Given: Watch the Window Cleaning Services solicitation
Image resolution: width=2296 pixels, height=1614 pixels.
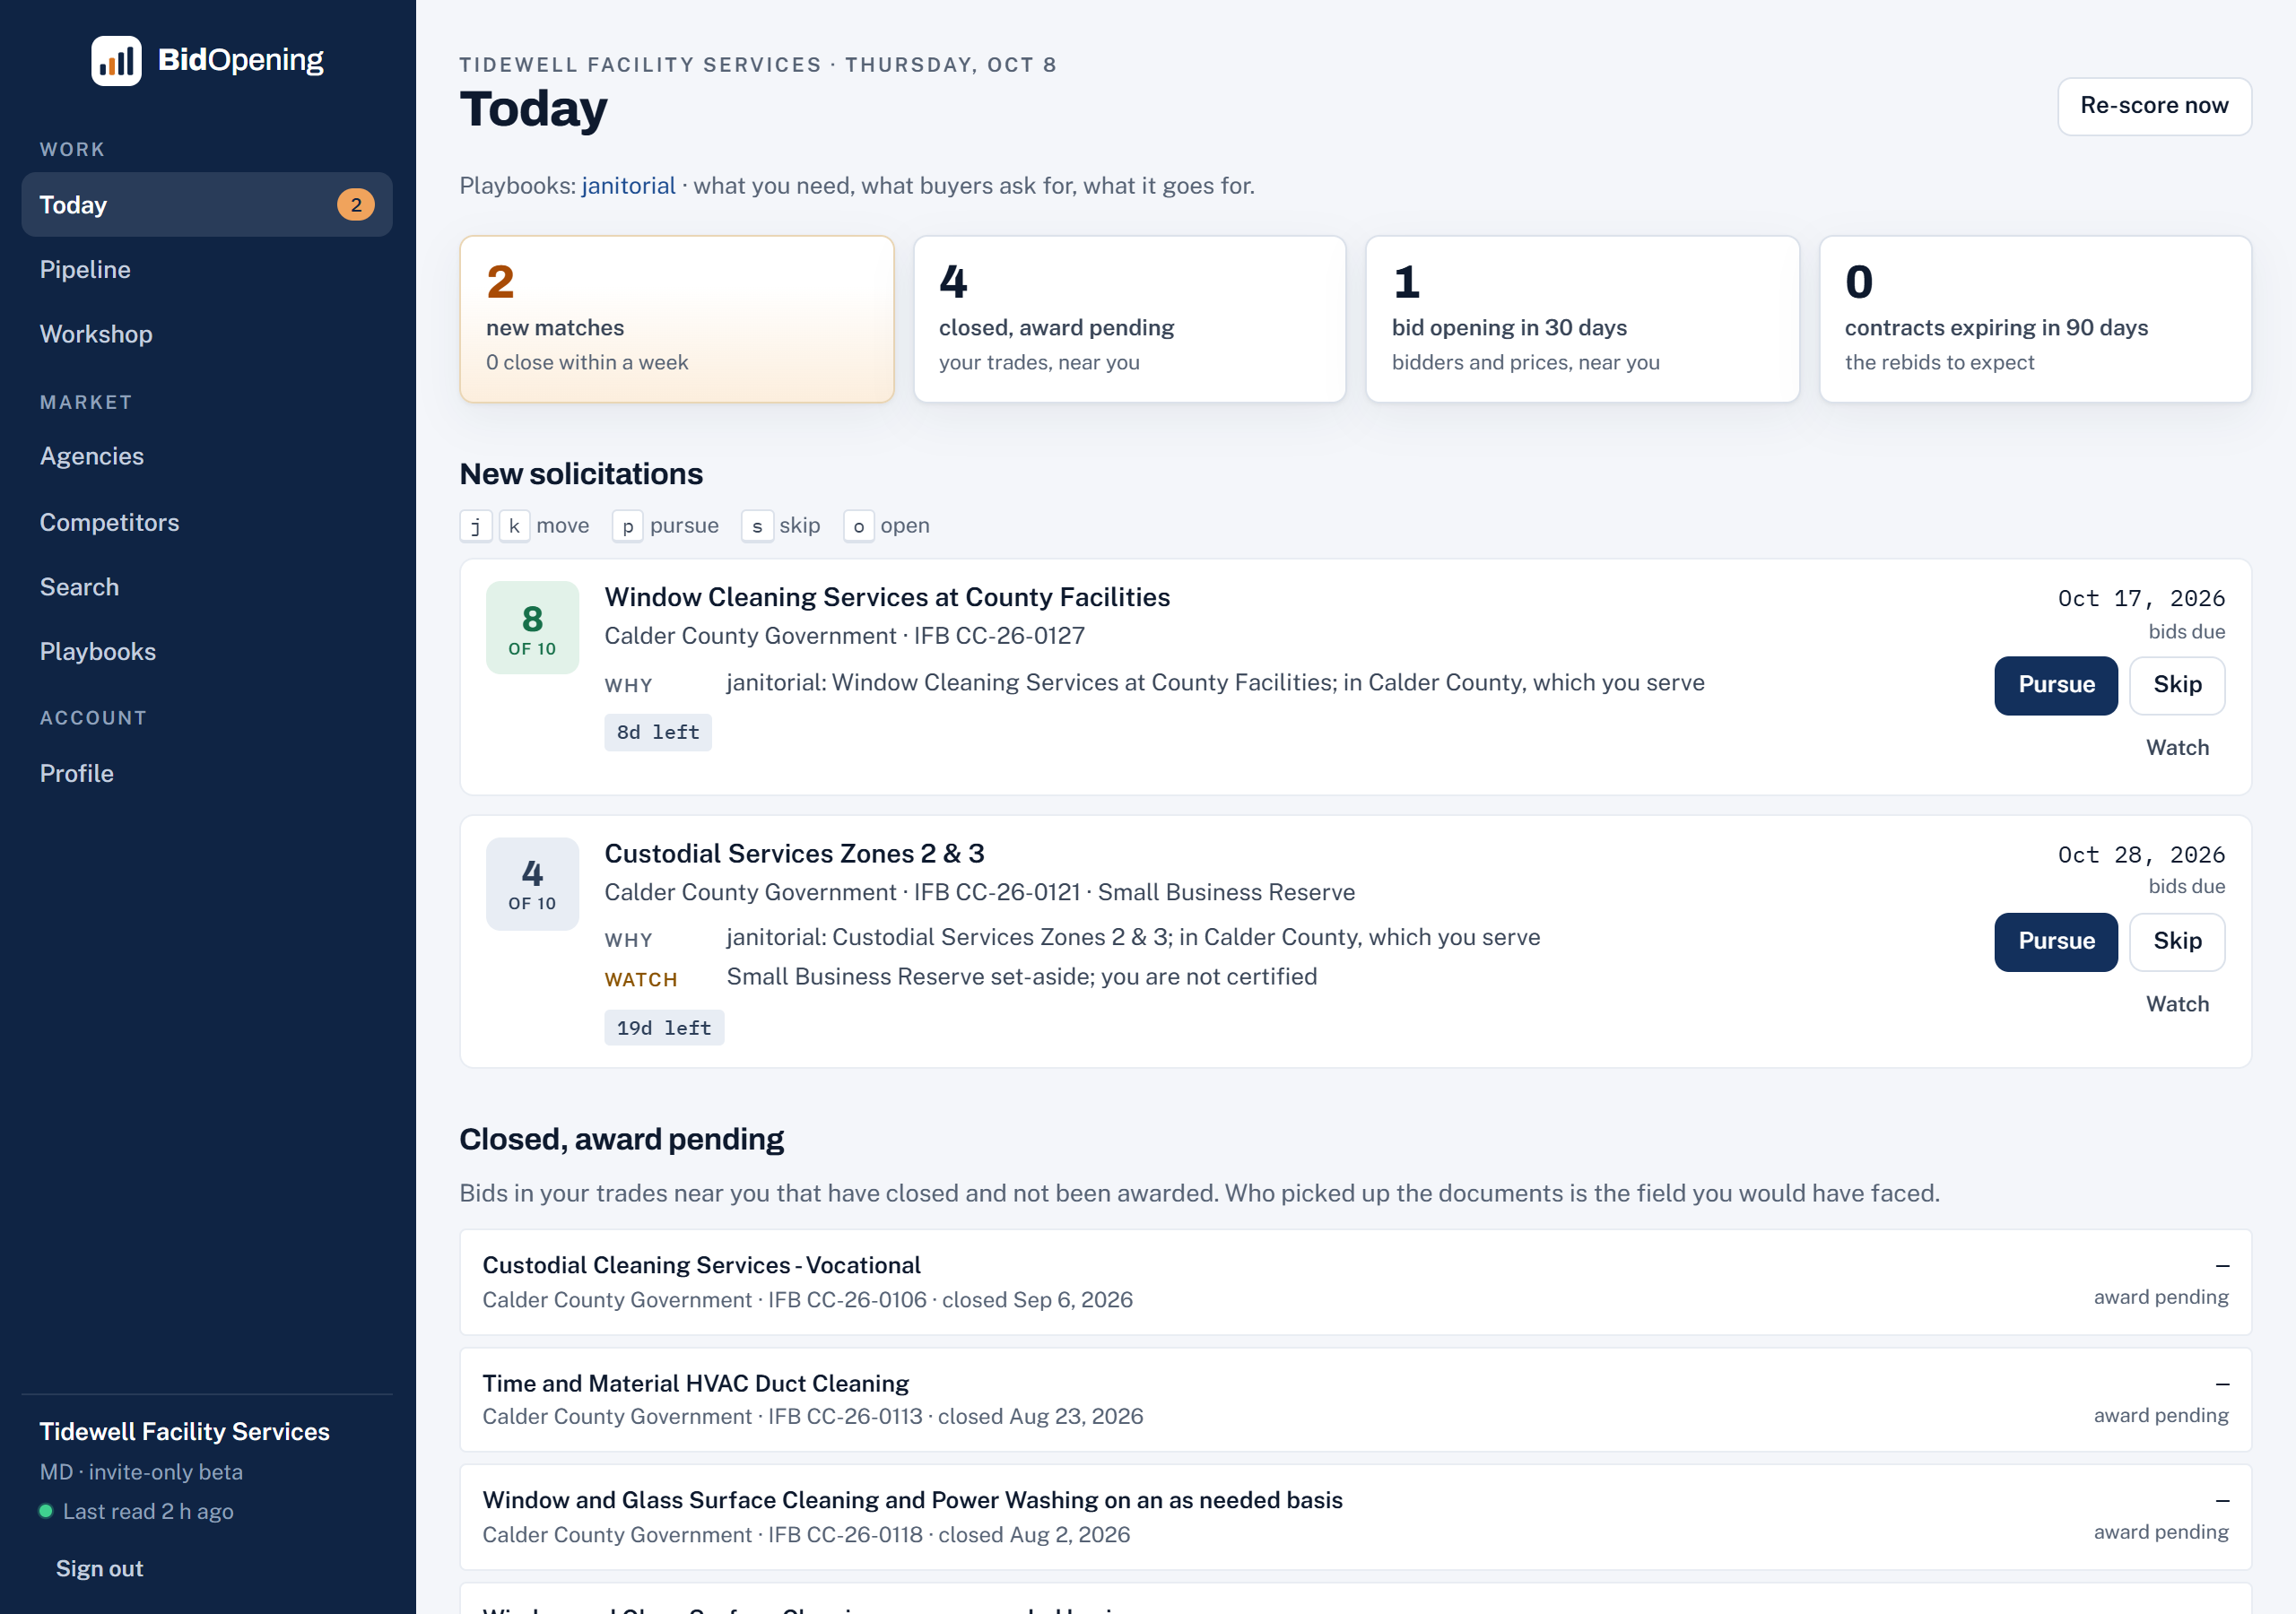Looking at the screenshot, I should 2177,748.
